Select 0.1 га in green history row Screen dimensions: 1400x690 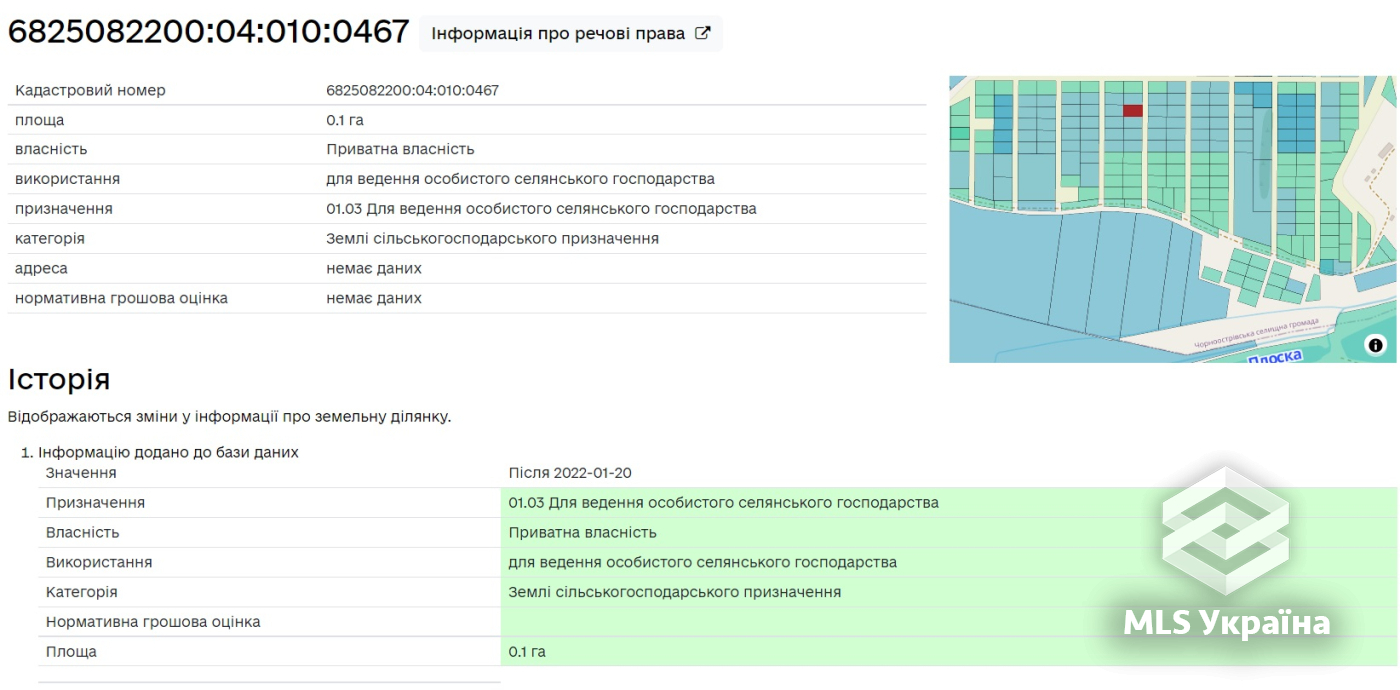(527, 652)
